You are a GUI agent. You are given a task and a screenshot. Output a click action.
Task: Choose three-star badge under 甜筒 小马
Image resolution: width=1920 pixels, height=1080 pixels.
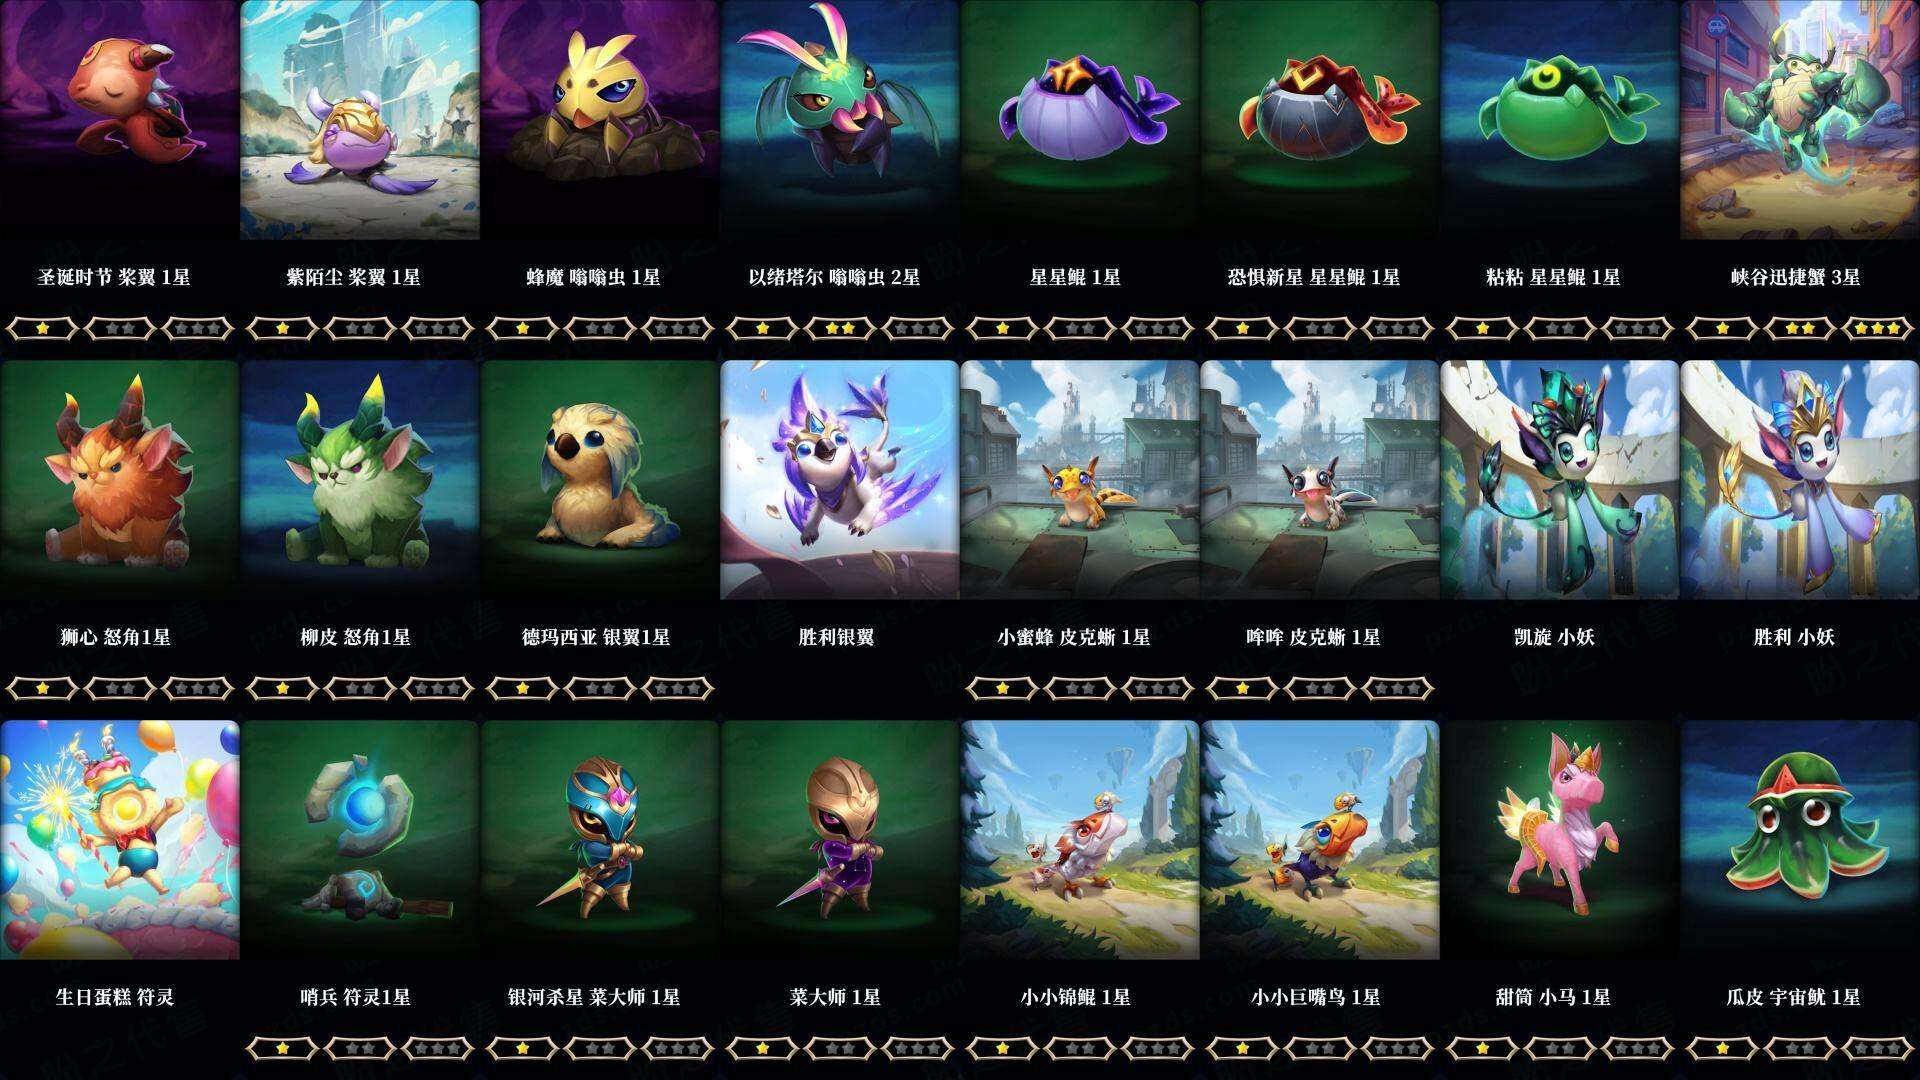coord(1638,1048)
